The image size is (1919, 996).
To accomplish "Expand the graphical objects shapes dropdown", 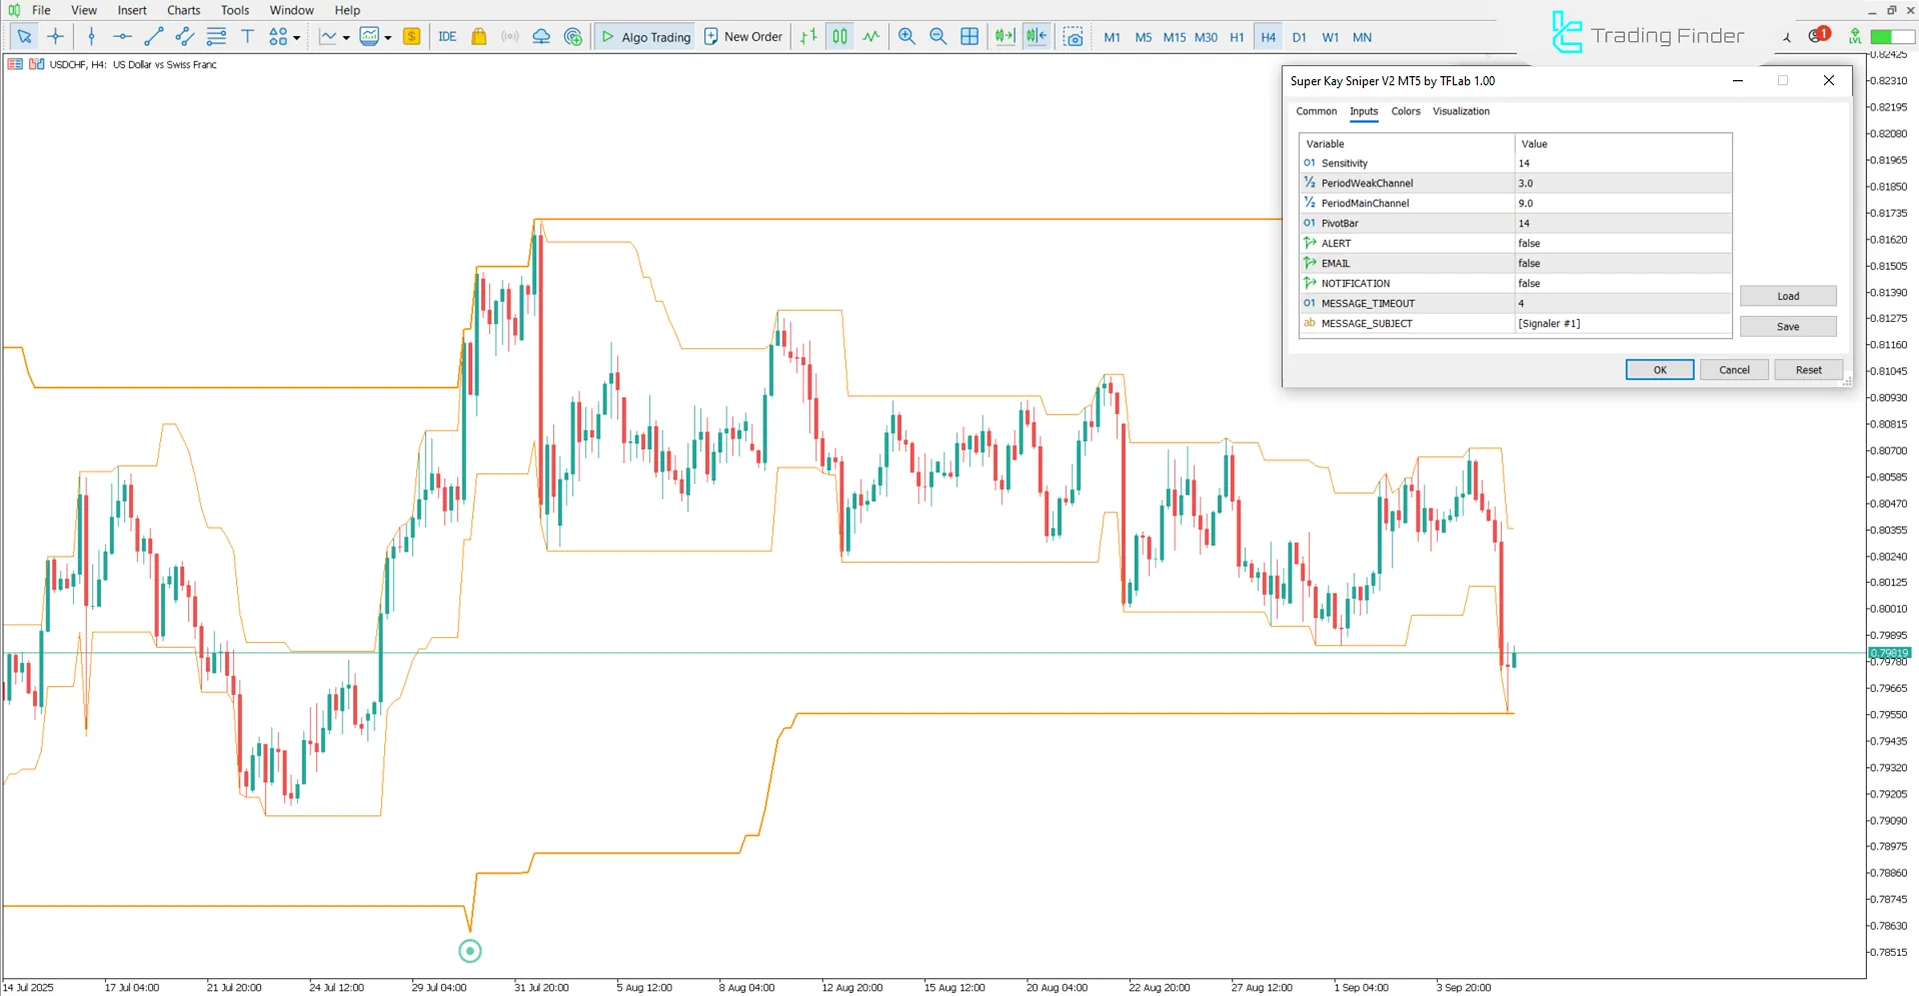I will (x=297, y=38).
